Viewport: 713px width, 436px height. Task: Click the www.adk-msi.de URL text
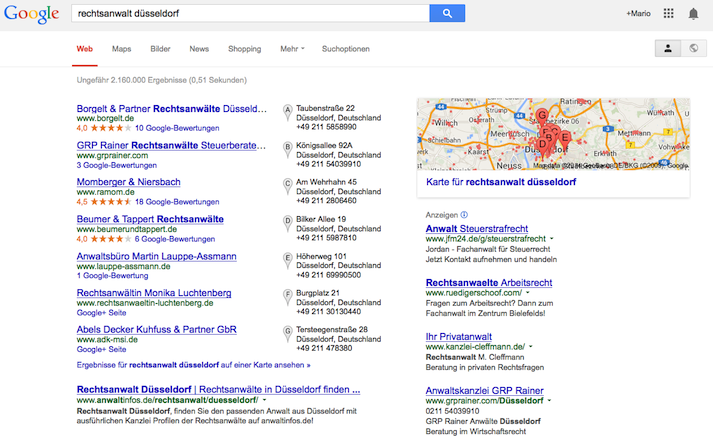pos(107,340)
